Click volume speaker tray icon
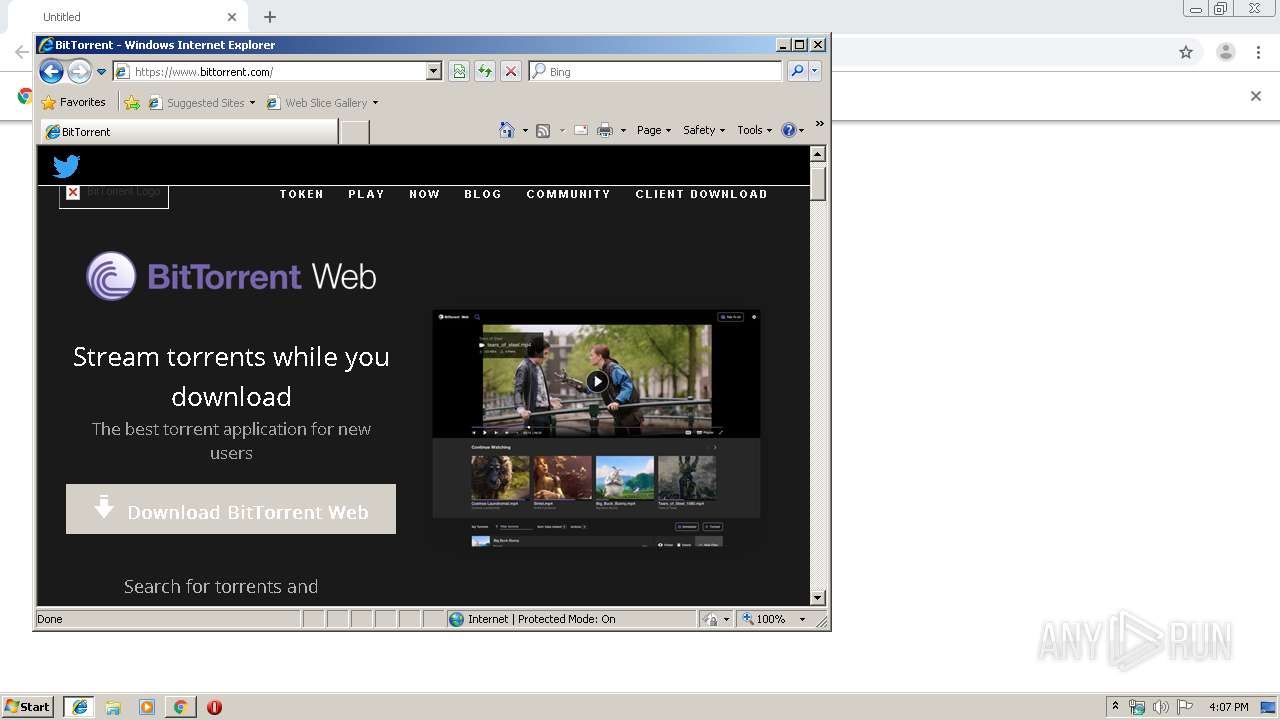 (x=1161, y=707)
